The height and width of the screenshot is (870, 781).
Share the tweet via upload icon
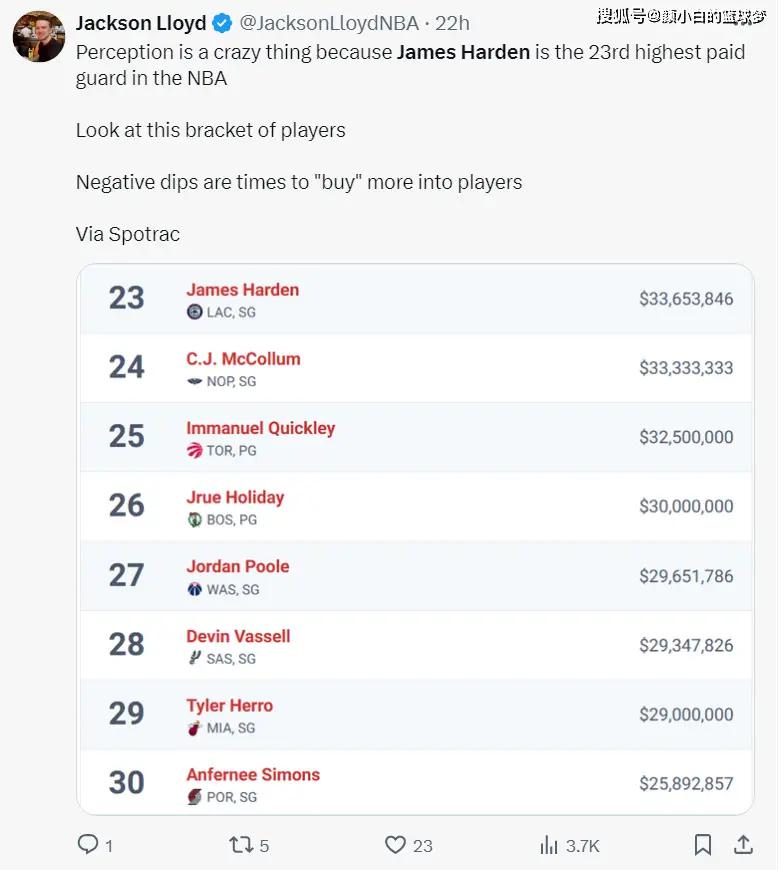[743, 844]
